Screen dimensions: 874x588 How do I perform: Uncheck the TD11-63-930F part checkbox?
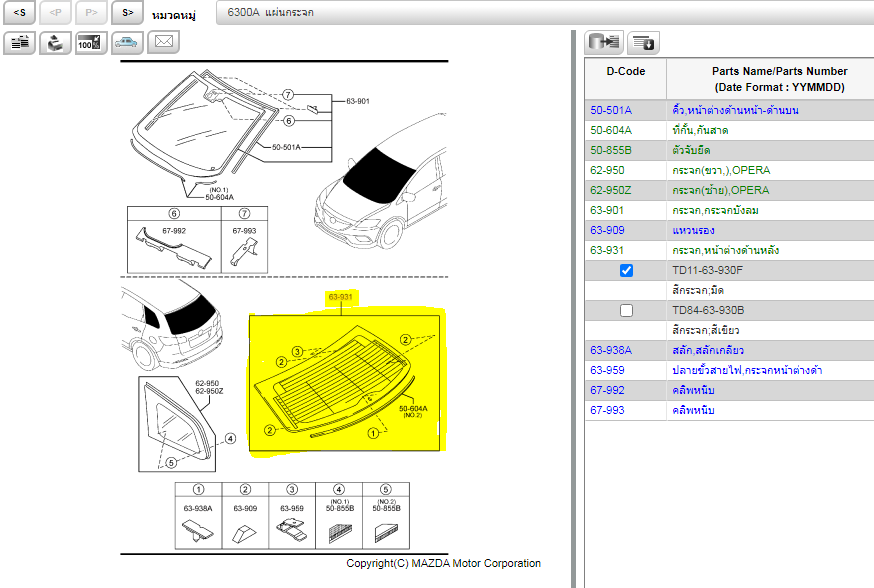tap(627, 270)
